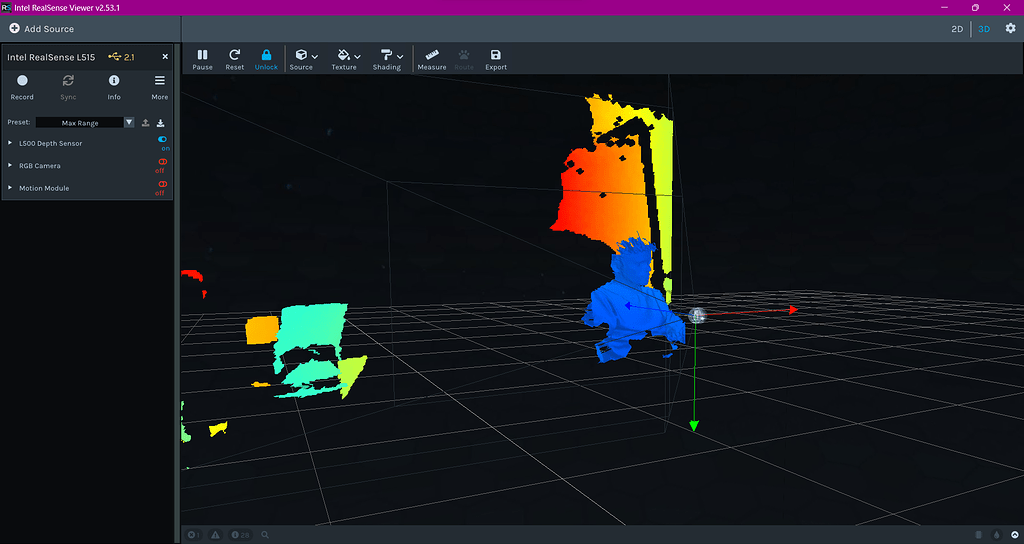This screenshot has height=544, width=1024.
Task: Expand the L500 Depth Sensor settings
Action: coord(11,143)
